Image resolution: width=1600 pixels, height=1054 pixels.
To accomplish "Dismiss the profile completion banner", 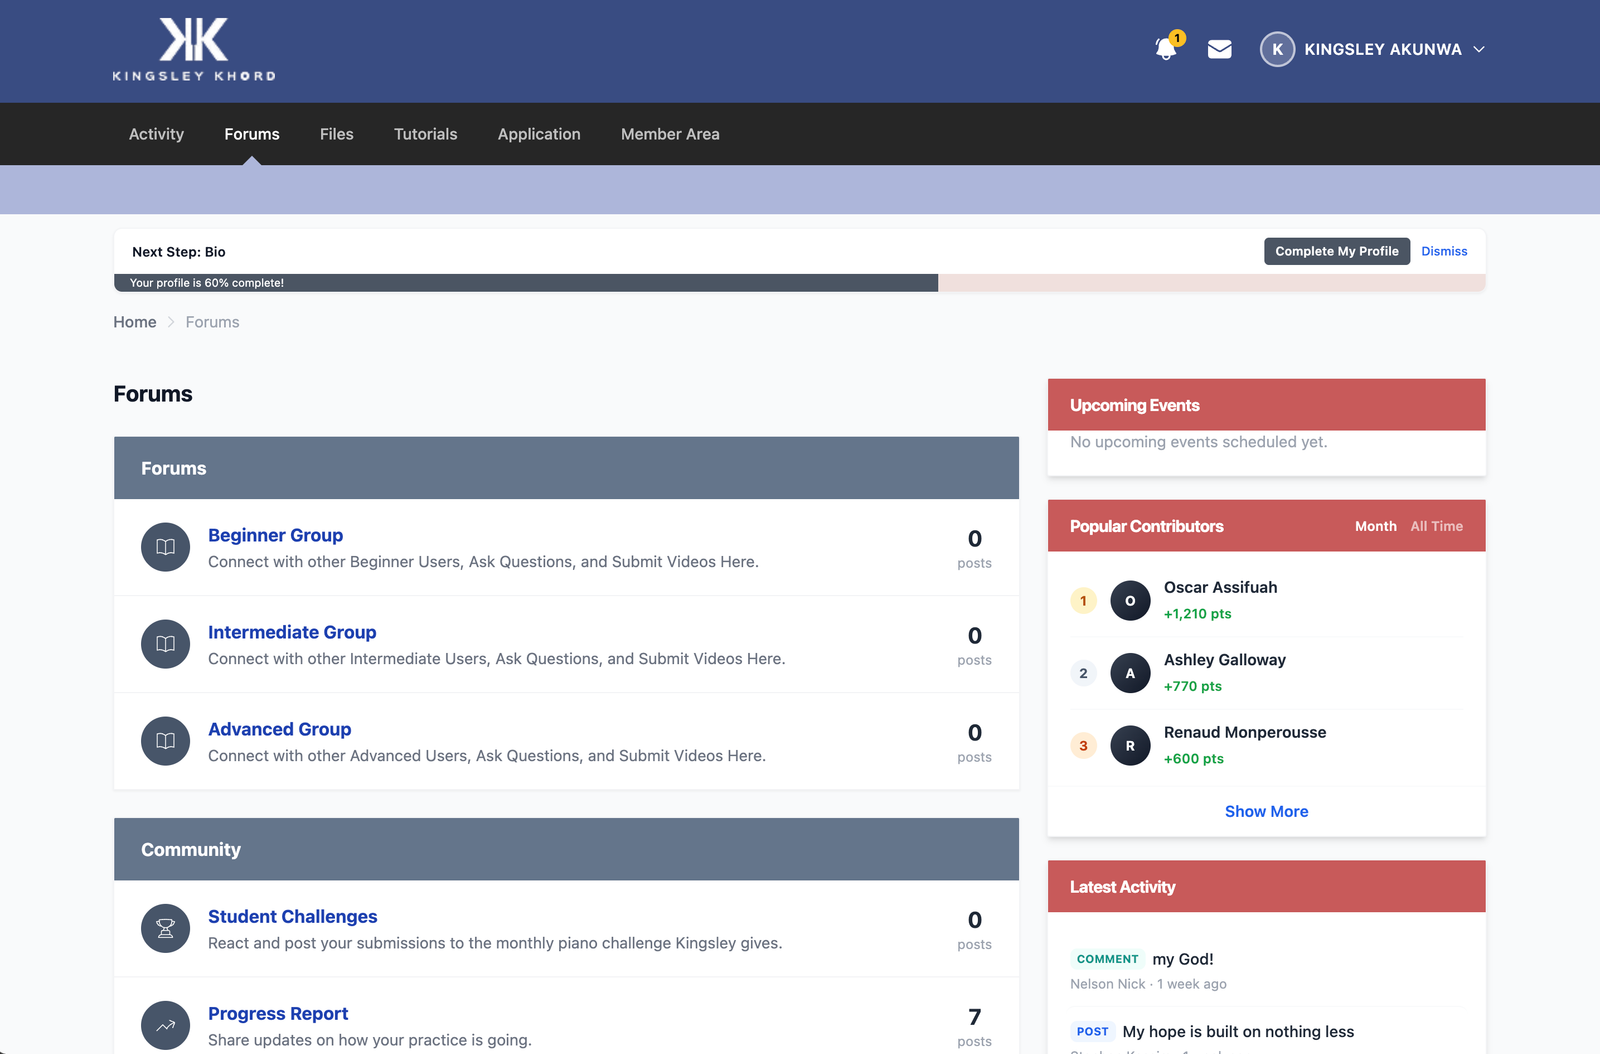I will point(1444,251).
